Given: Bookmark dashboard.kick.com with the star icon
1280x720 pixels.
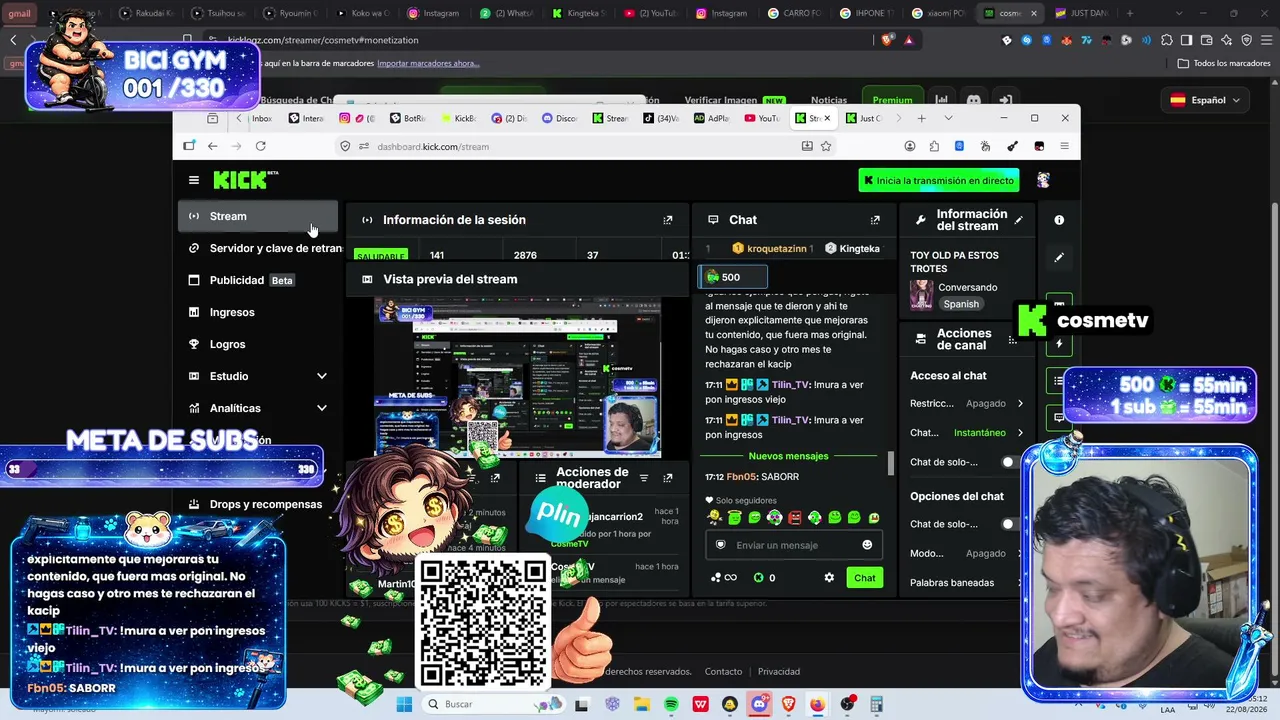Looking at the screenshot, I should point(826,146).
